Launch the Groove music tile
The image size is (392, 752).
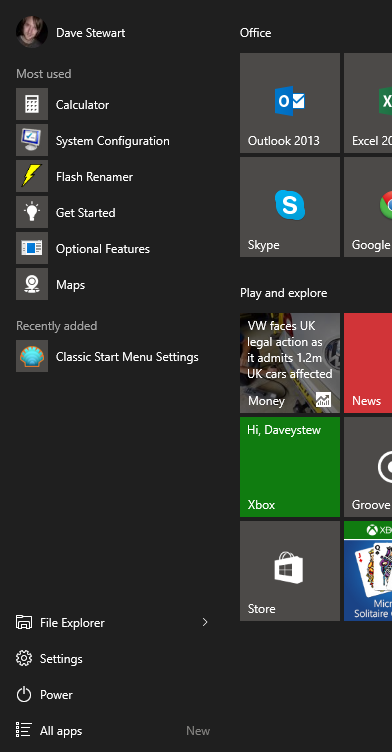coord(368,467)
